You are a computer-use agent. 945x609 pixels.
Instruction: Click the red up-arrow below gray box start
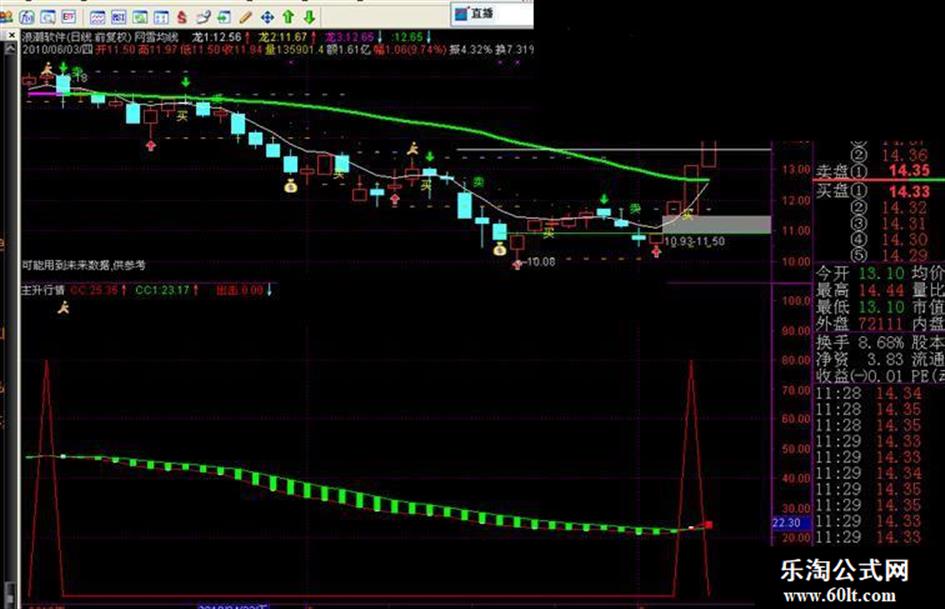(x=656, y=251)
